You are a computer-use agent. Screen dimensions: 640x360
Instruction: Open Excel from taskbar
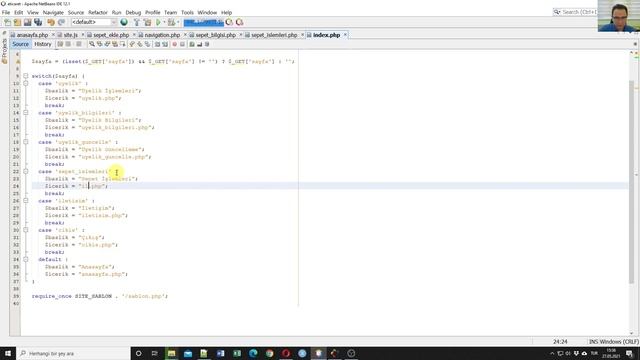237,353
